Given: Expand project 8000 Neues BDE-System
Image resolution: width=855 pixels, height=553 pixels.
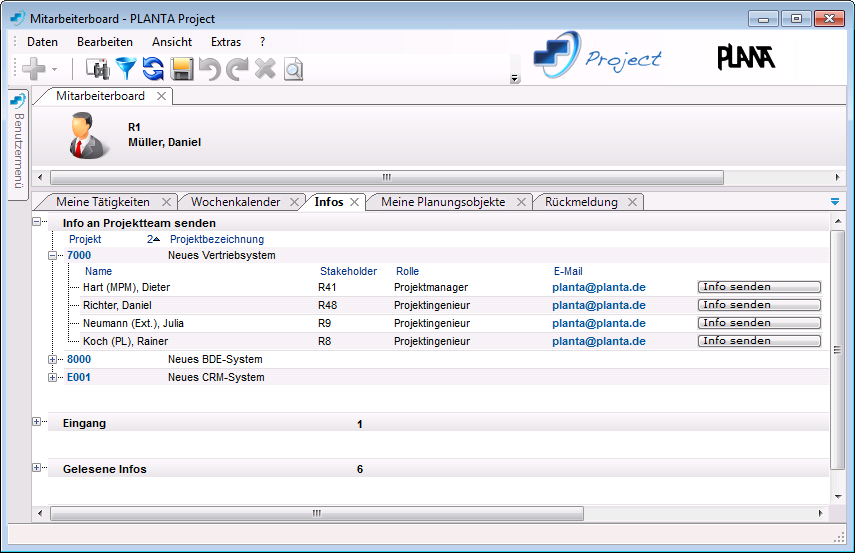Looking at the screenshot, I should 53,359.
